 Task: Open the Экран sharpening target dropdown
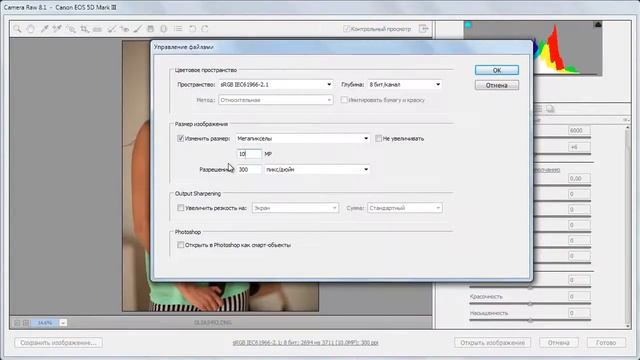pyautogui.click(x=296, y=208)
